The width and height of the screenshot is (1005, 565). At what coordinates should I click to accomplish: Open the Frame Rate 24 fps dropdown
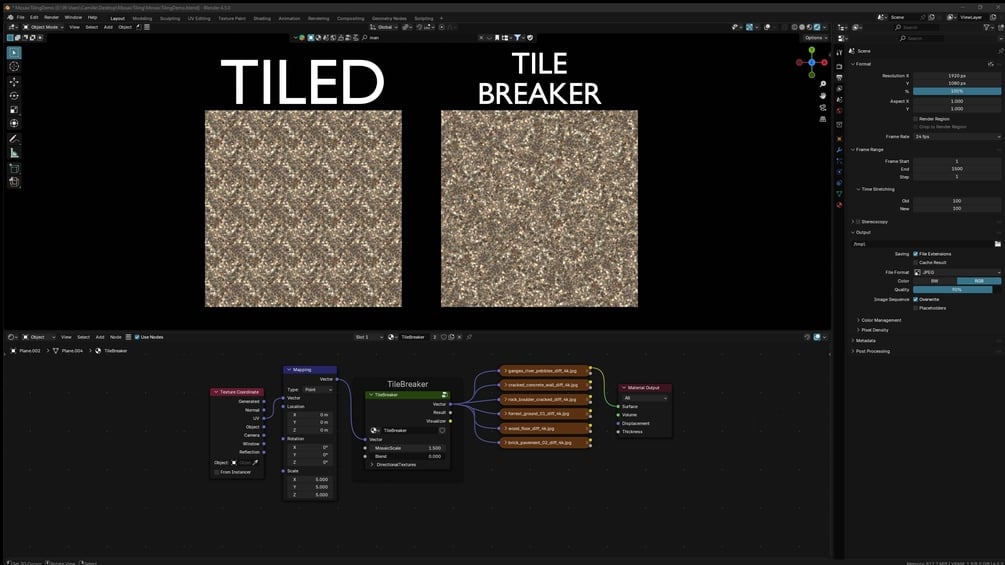click(x=957, y=137)
